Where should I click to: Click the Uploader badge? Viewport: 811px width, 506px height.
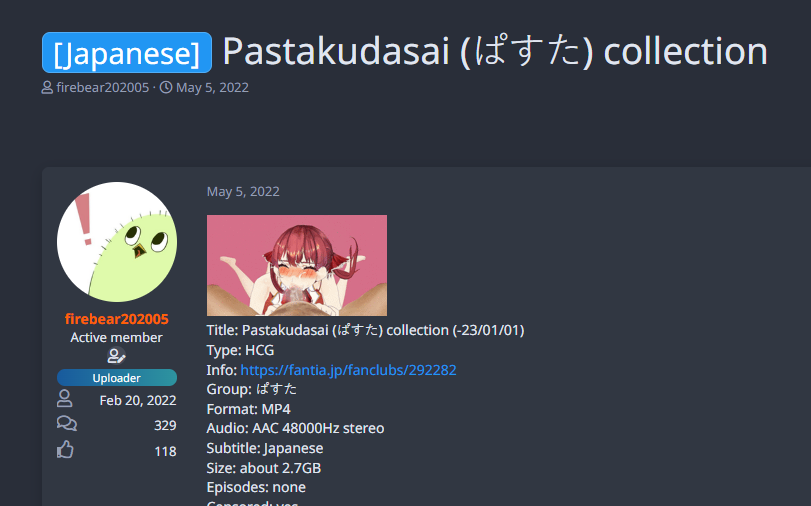click(x=117, y=378)
